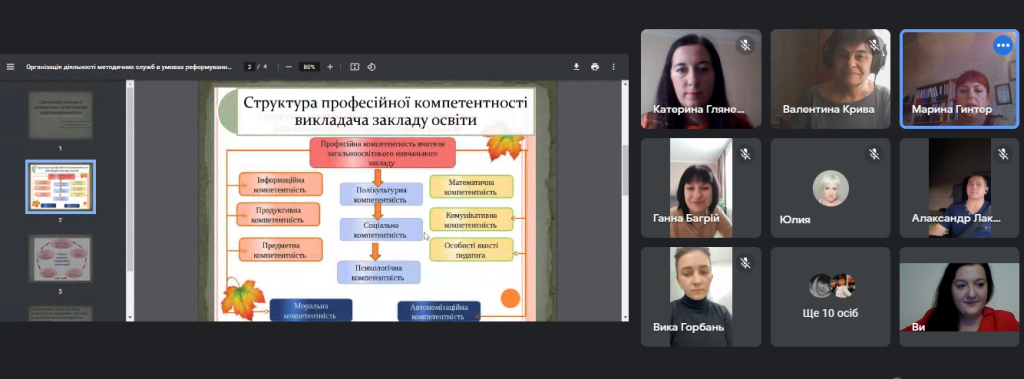Viewport: 1024px width, 379px height.
Task: Select page 3 thumbnail in sidebar
Action: coord(61,259)
